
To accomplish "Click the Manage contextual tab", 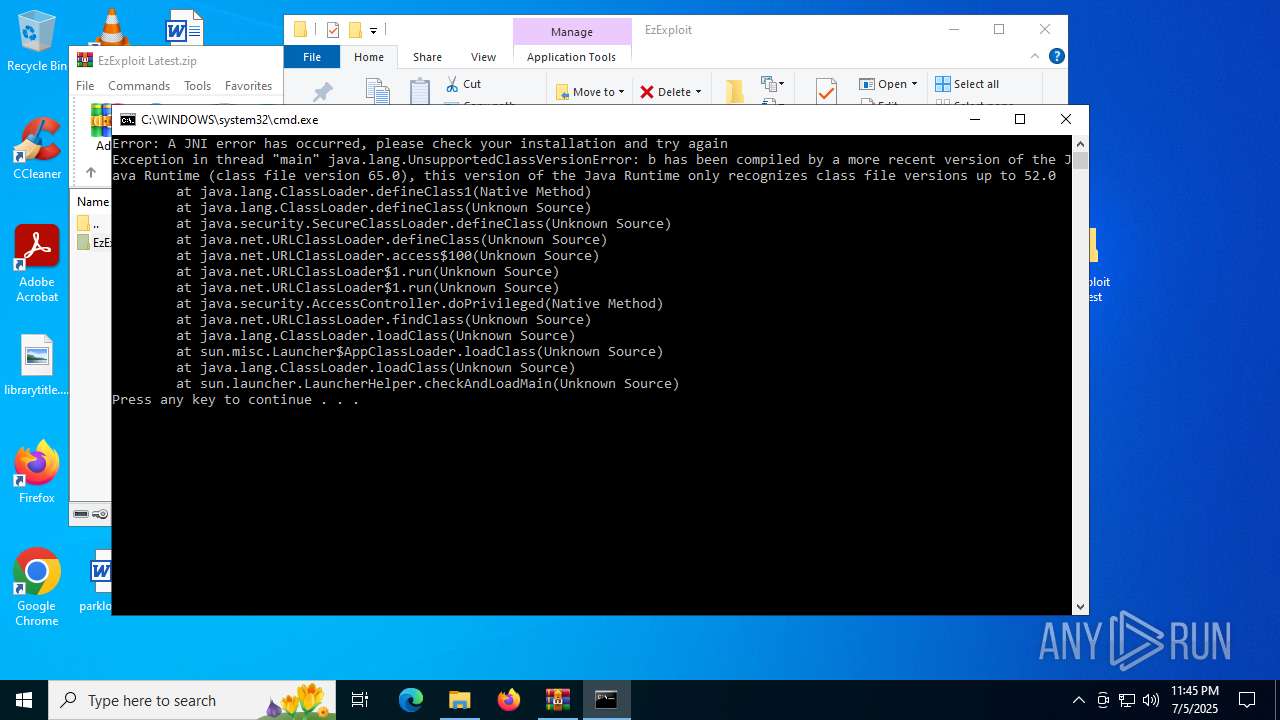I will click(x=571, y=32).
